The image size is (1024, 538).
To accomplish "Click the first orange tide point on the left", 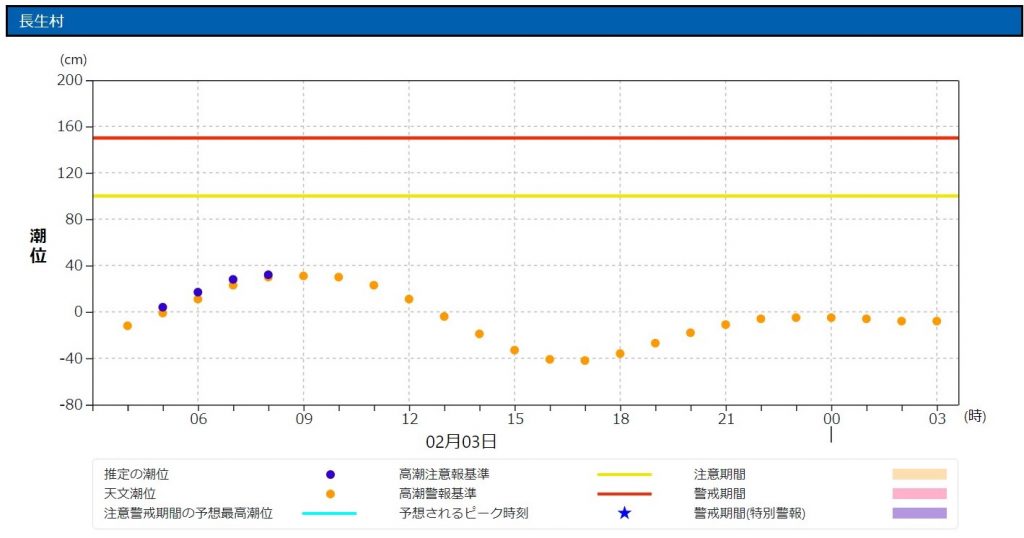I will pos(127,326).
